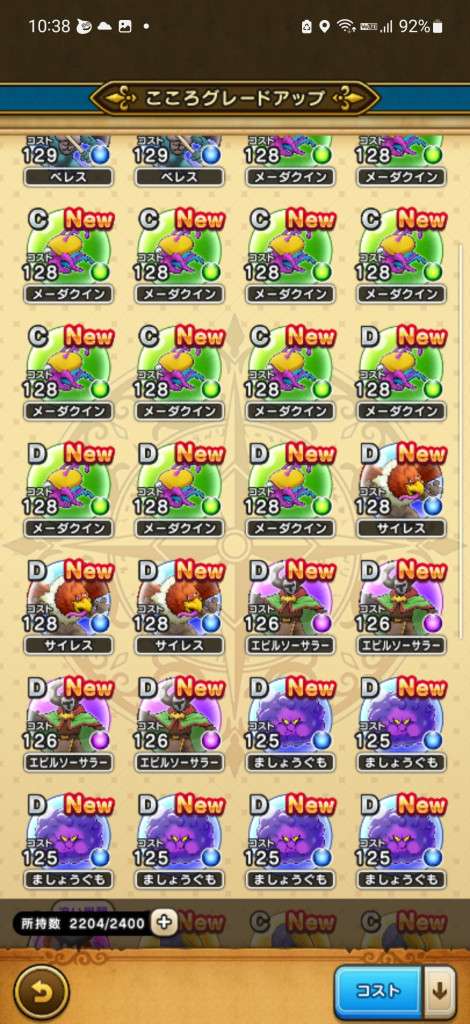Select D-rank メーダクイン beside three C-rank ones
The image size is (470, 1024).
401,372
